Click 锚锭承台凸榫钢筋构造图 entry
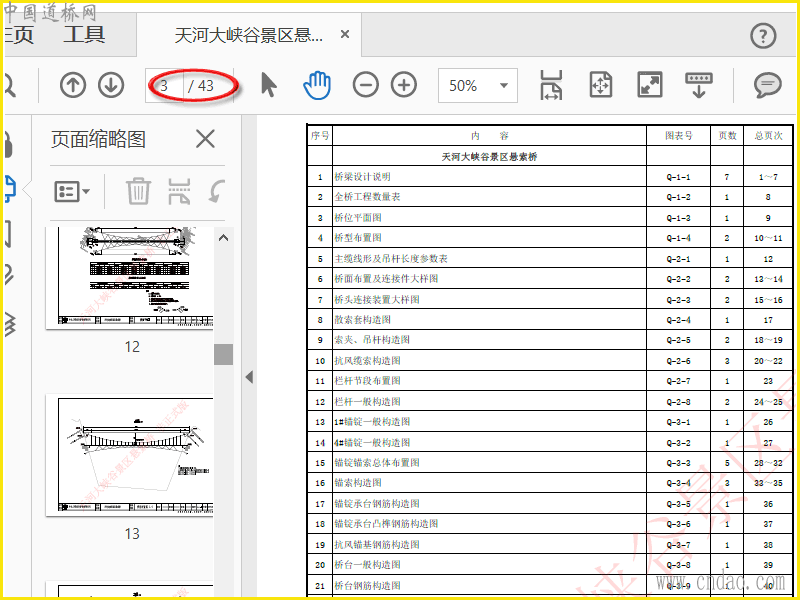The width and height of the screenshot is (800, 600). 386,524
